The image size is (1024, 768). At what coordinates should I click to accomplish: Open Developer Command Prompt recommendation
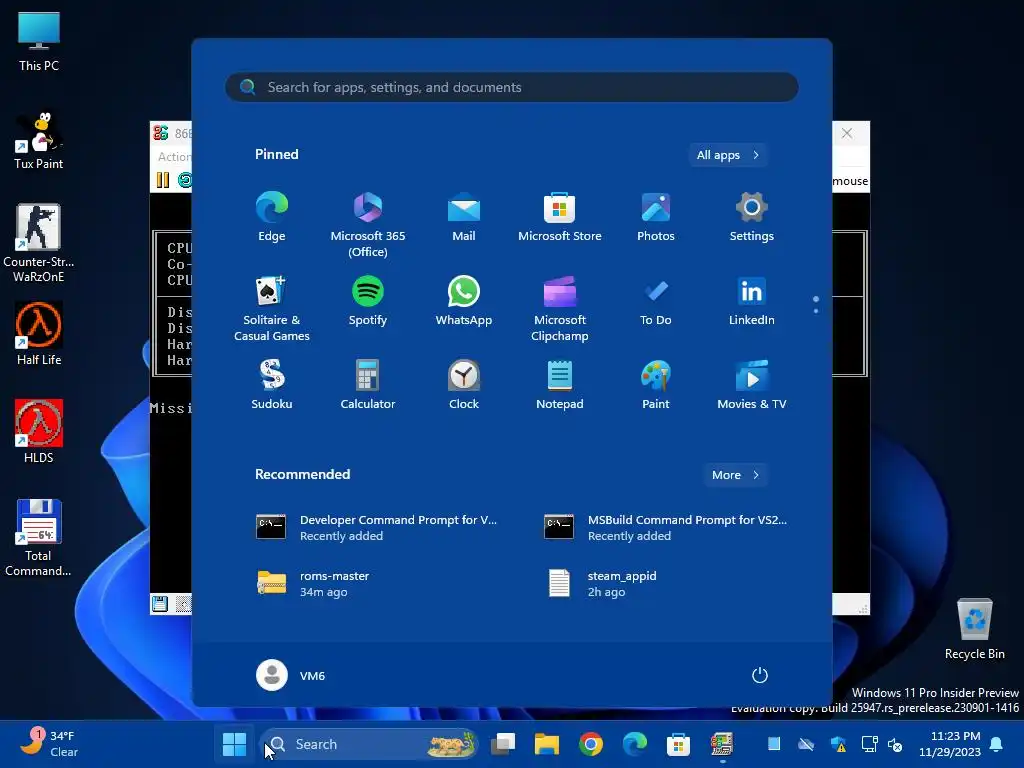[x=377, y=528]
